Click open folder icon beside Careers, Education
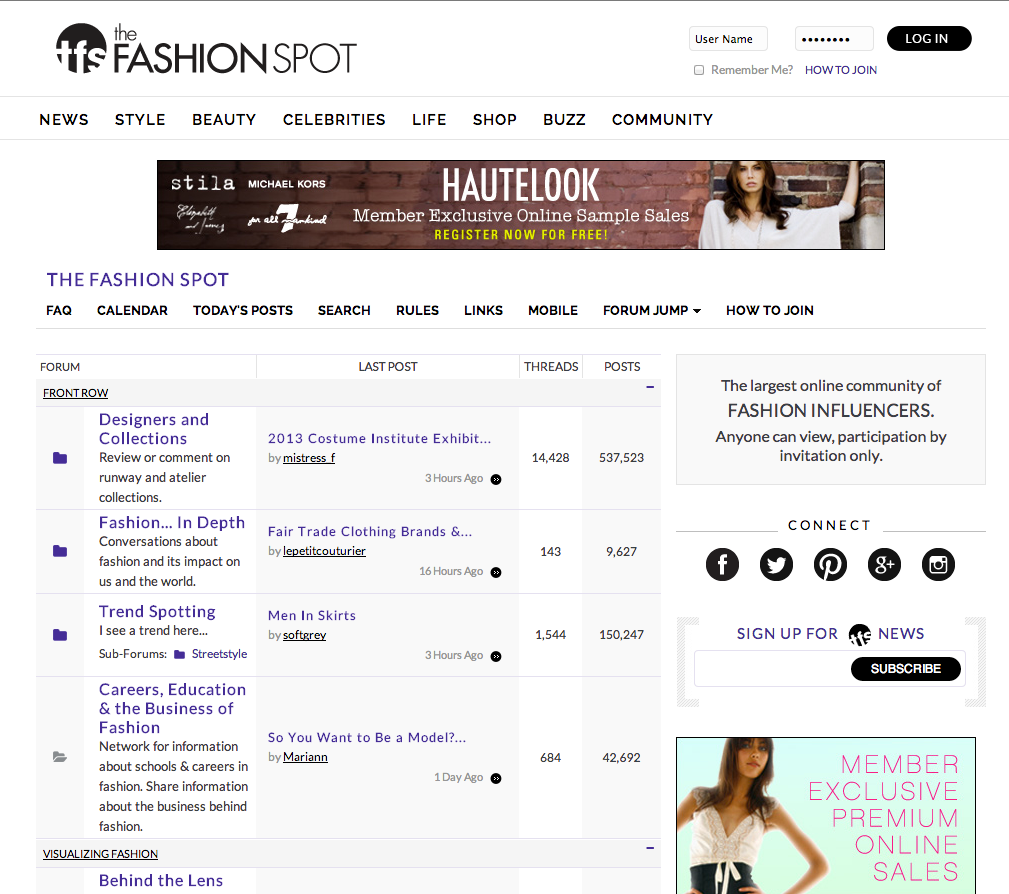 point(60,757)
